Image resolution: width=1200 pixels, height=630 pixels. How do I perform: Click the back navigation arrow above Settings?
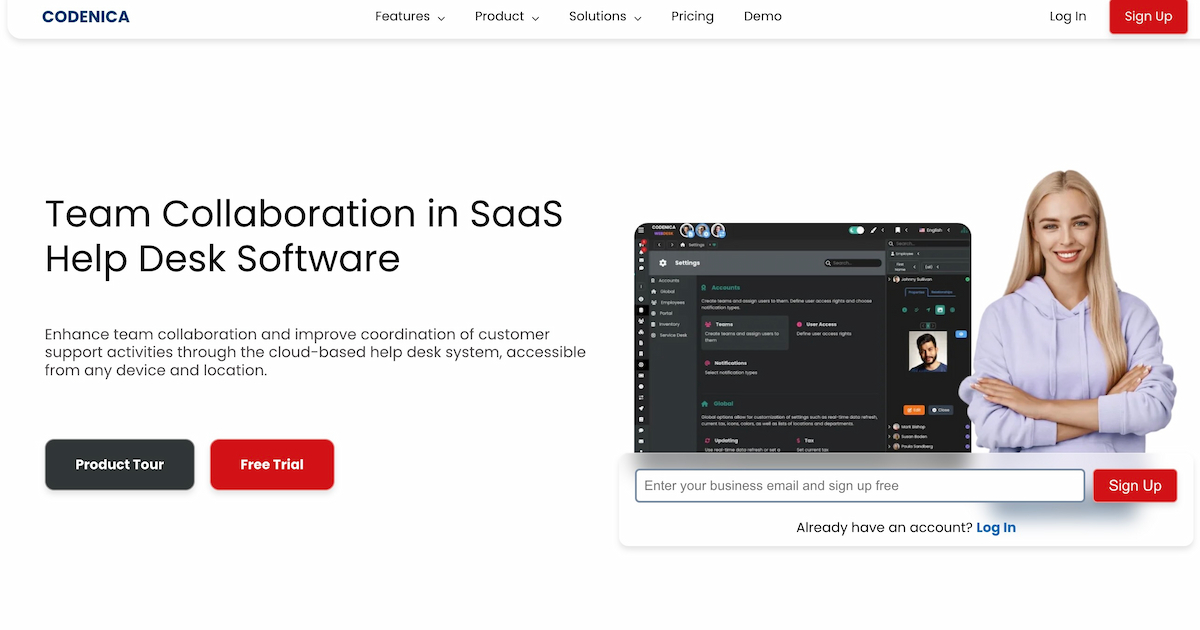[658, 245]
